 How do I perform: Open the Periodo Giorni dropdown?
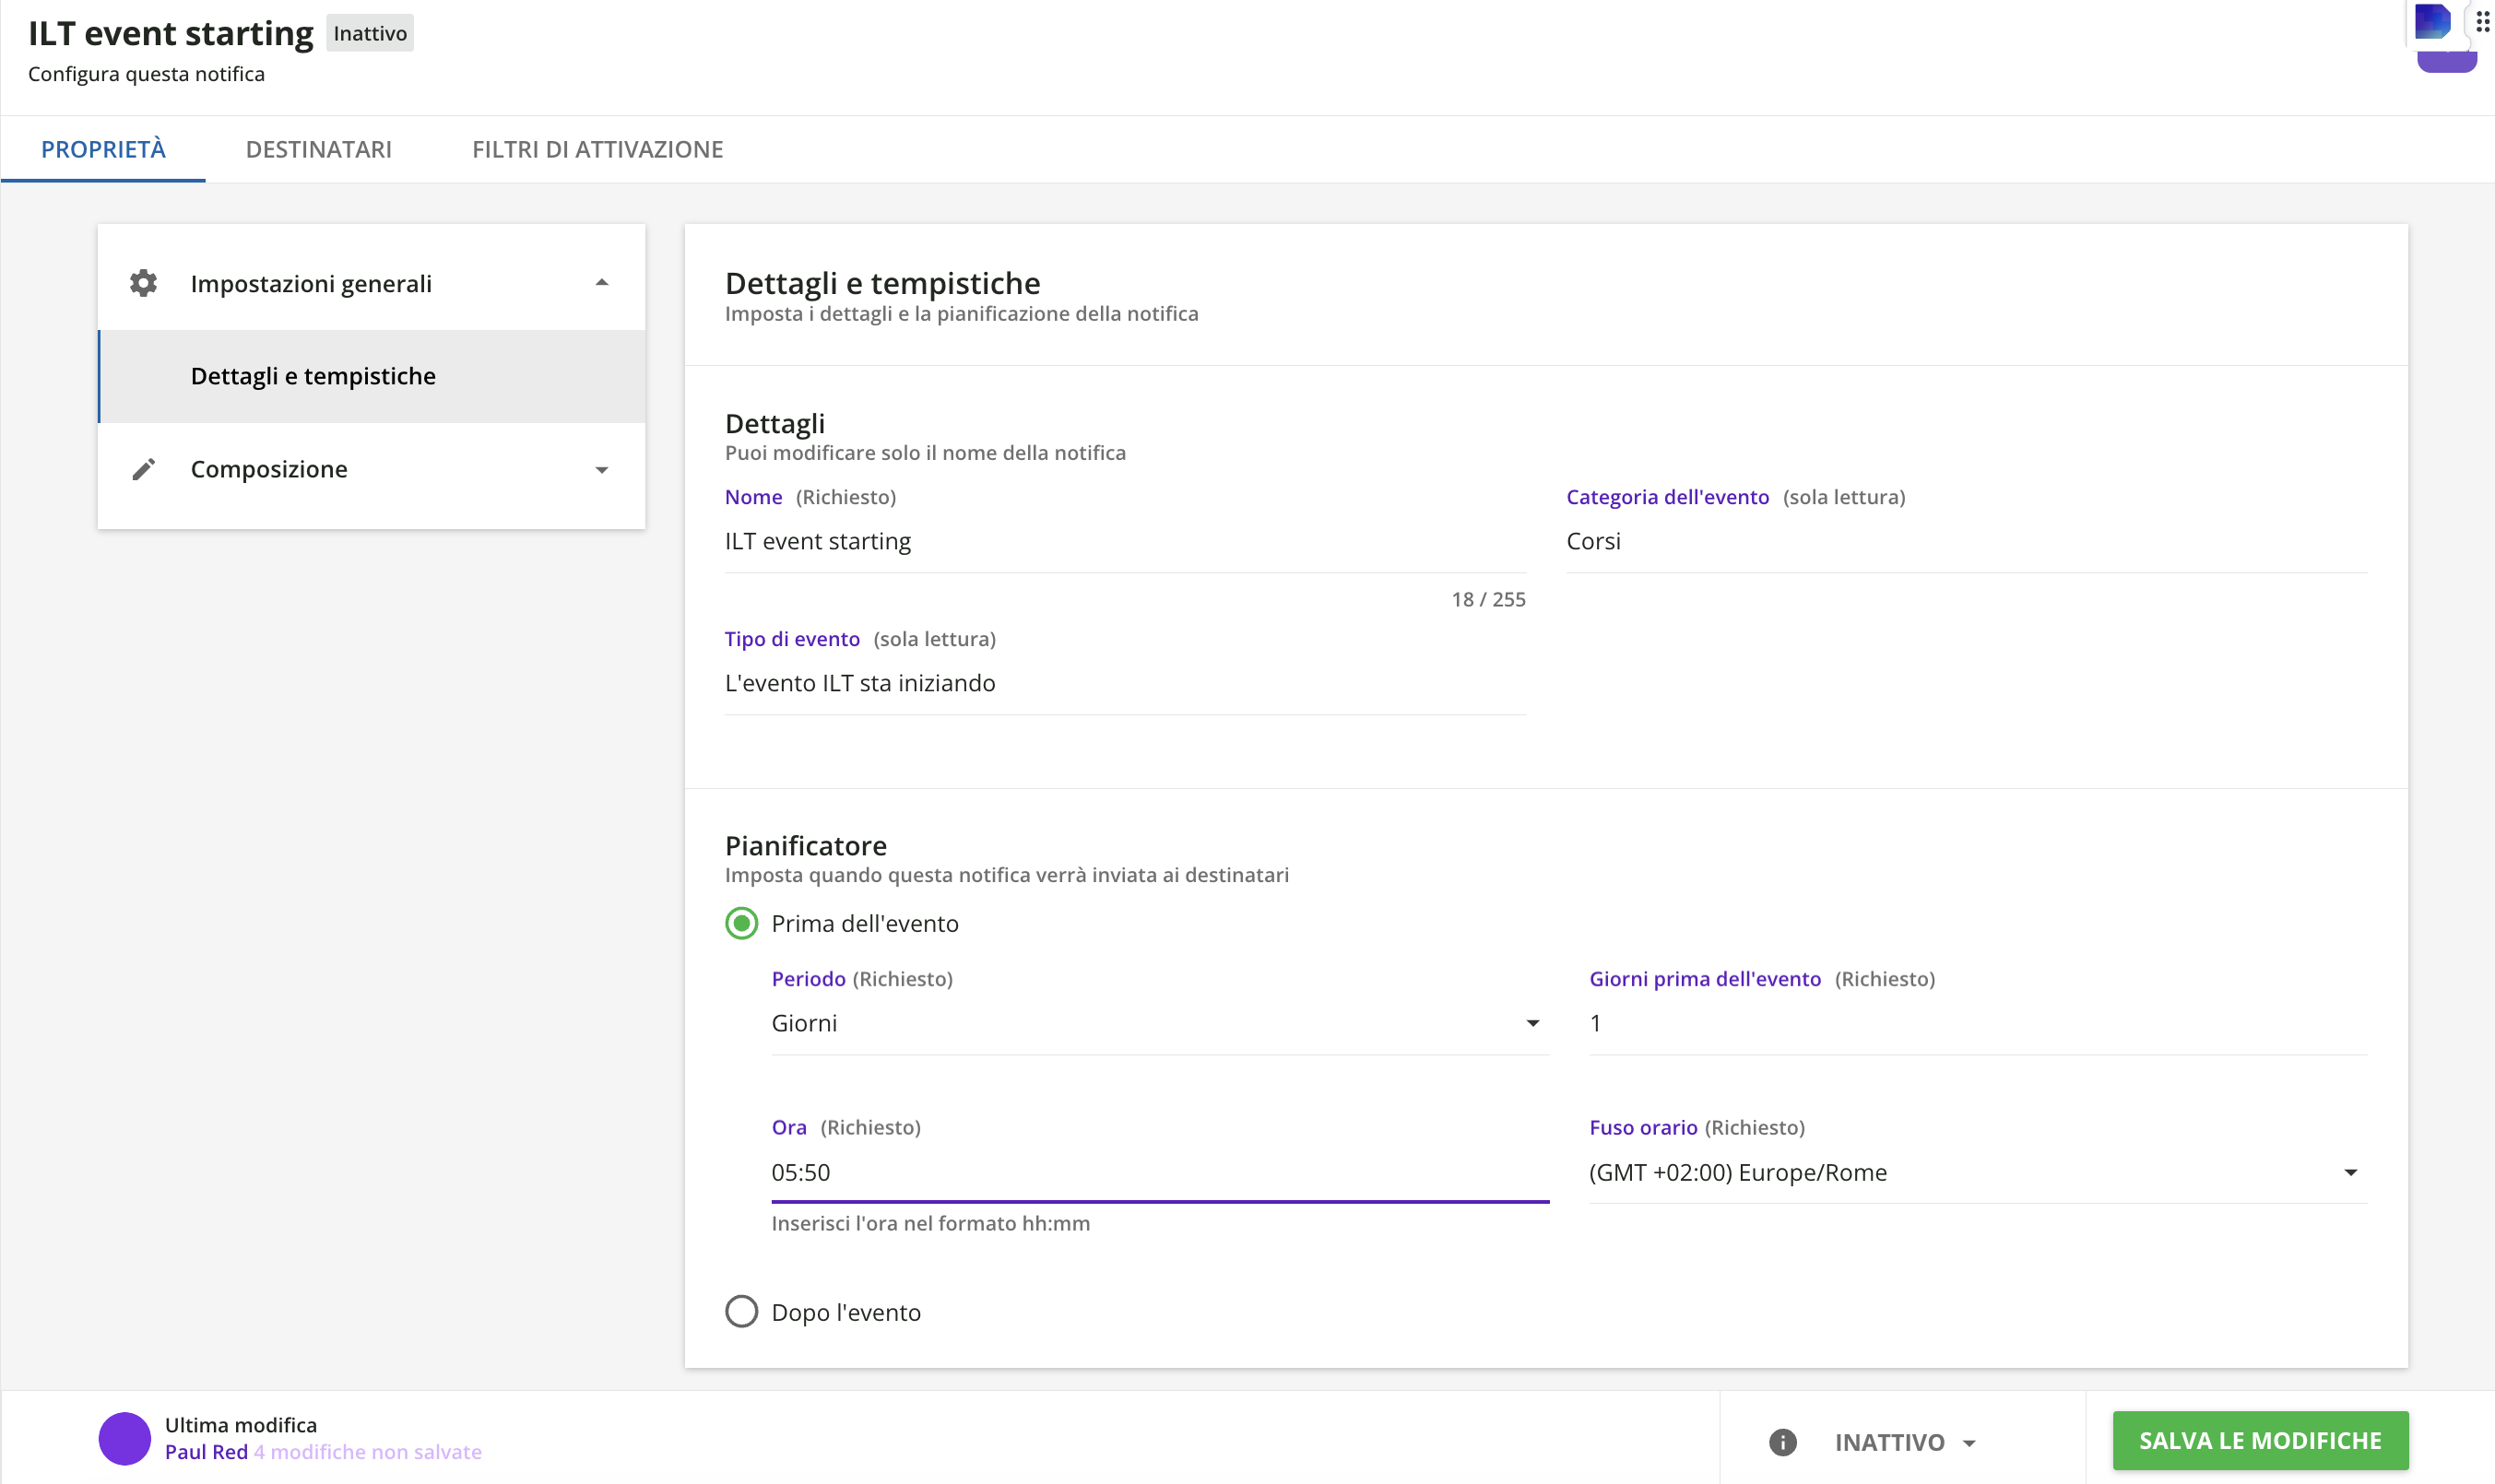pos(1160,1023)
